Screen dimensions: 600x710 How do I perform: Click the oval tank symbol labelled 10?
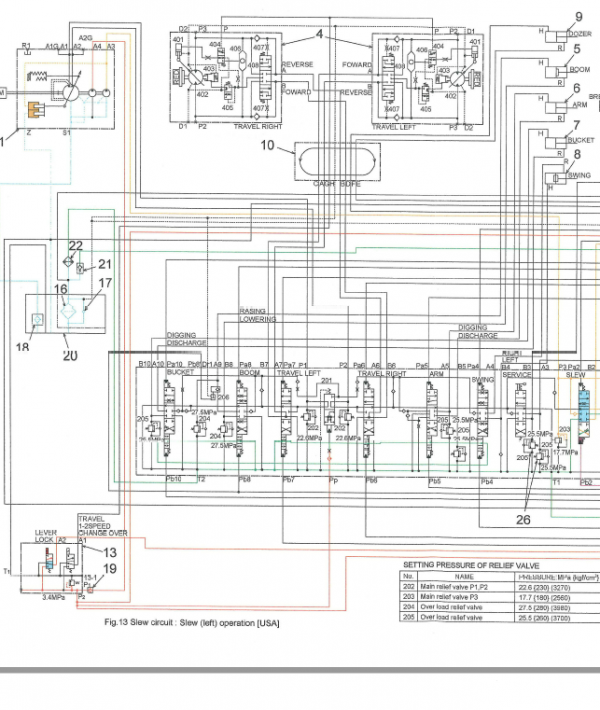coord(337,161)
